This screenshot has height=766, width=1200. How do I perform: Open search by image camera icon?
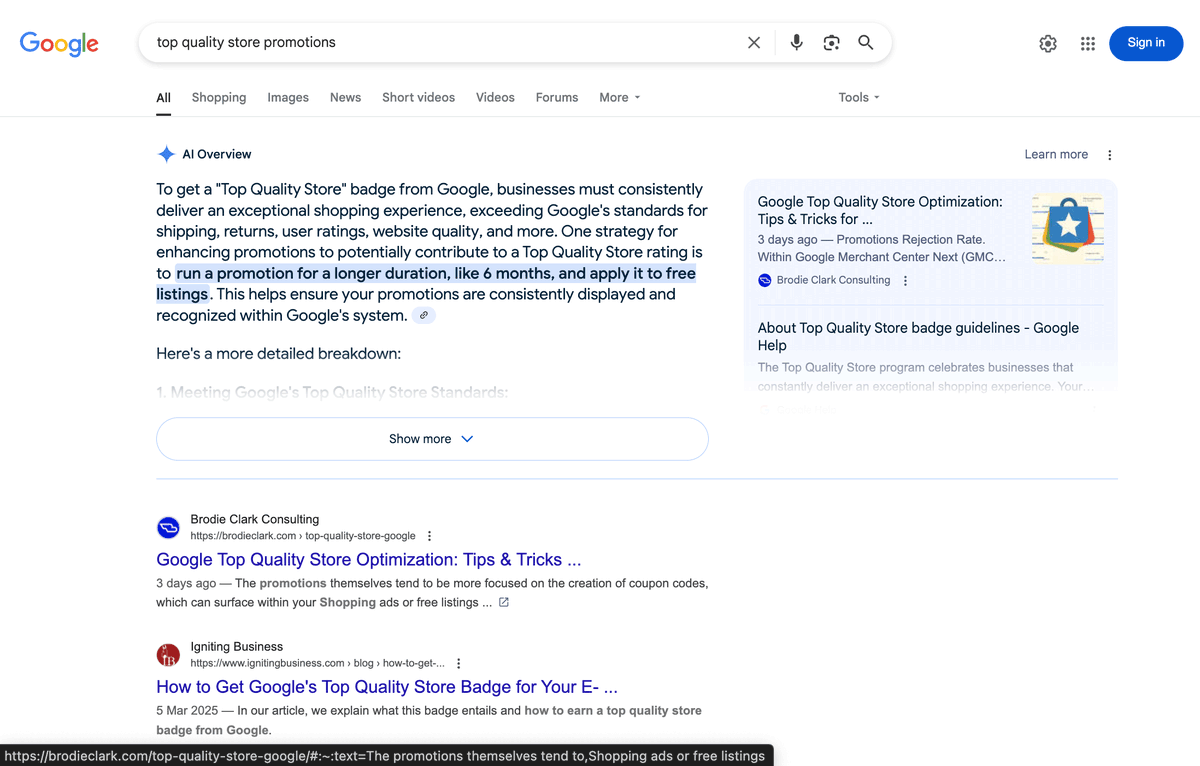[831, 43]
